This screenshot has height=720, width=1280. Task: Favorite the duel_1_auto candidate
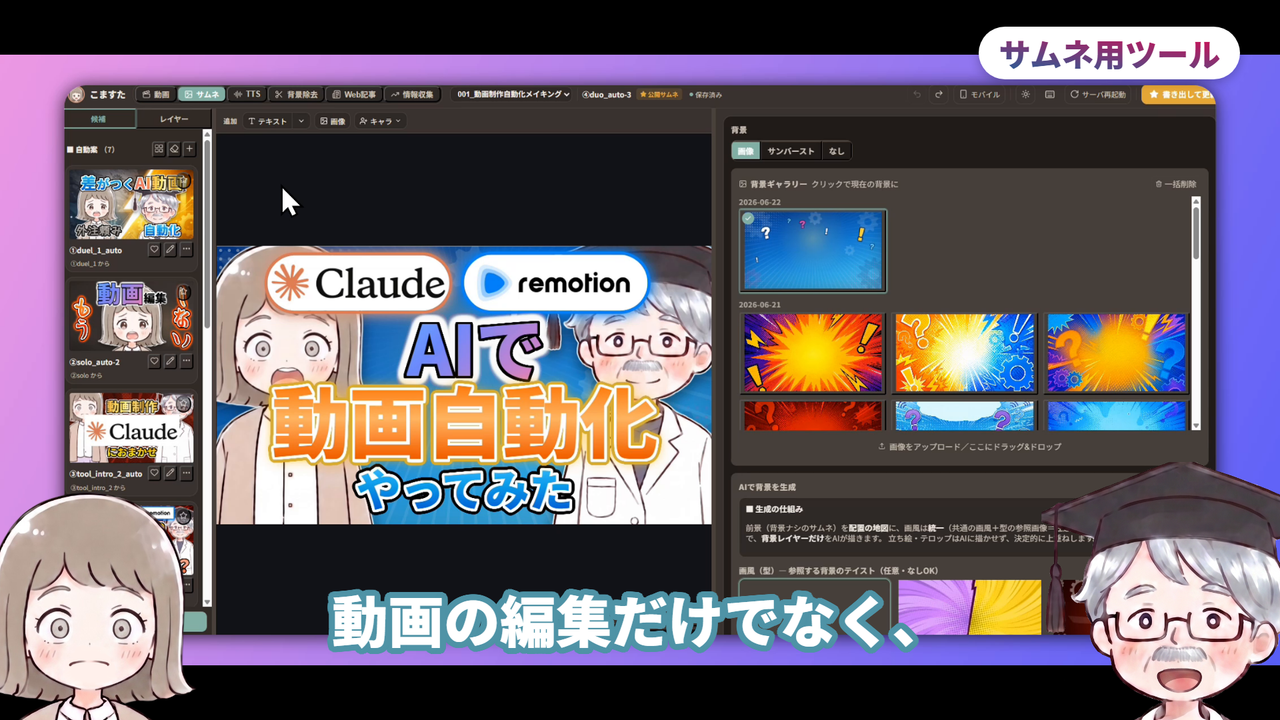(155, 250)
